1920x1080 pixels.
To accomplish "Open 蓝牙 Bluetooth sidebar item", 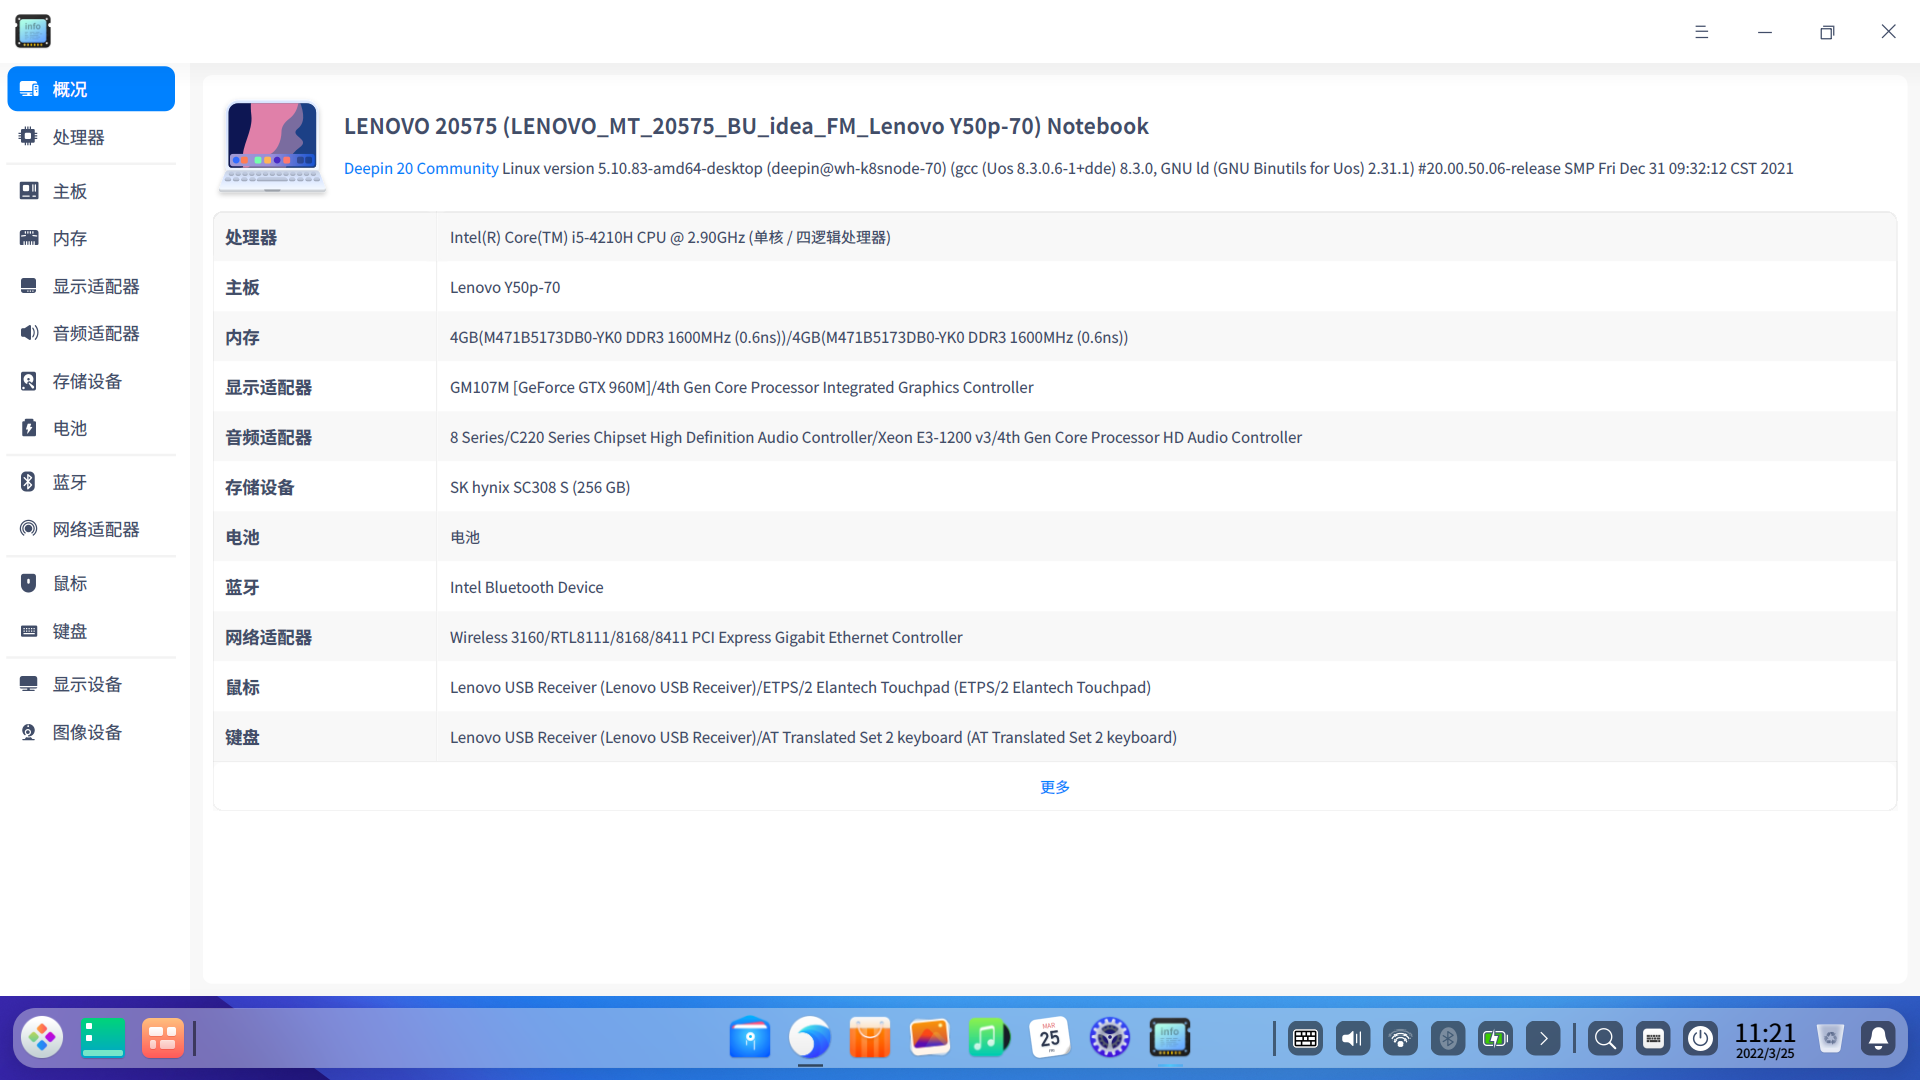I will pos(70,482).
